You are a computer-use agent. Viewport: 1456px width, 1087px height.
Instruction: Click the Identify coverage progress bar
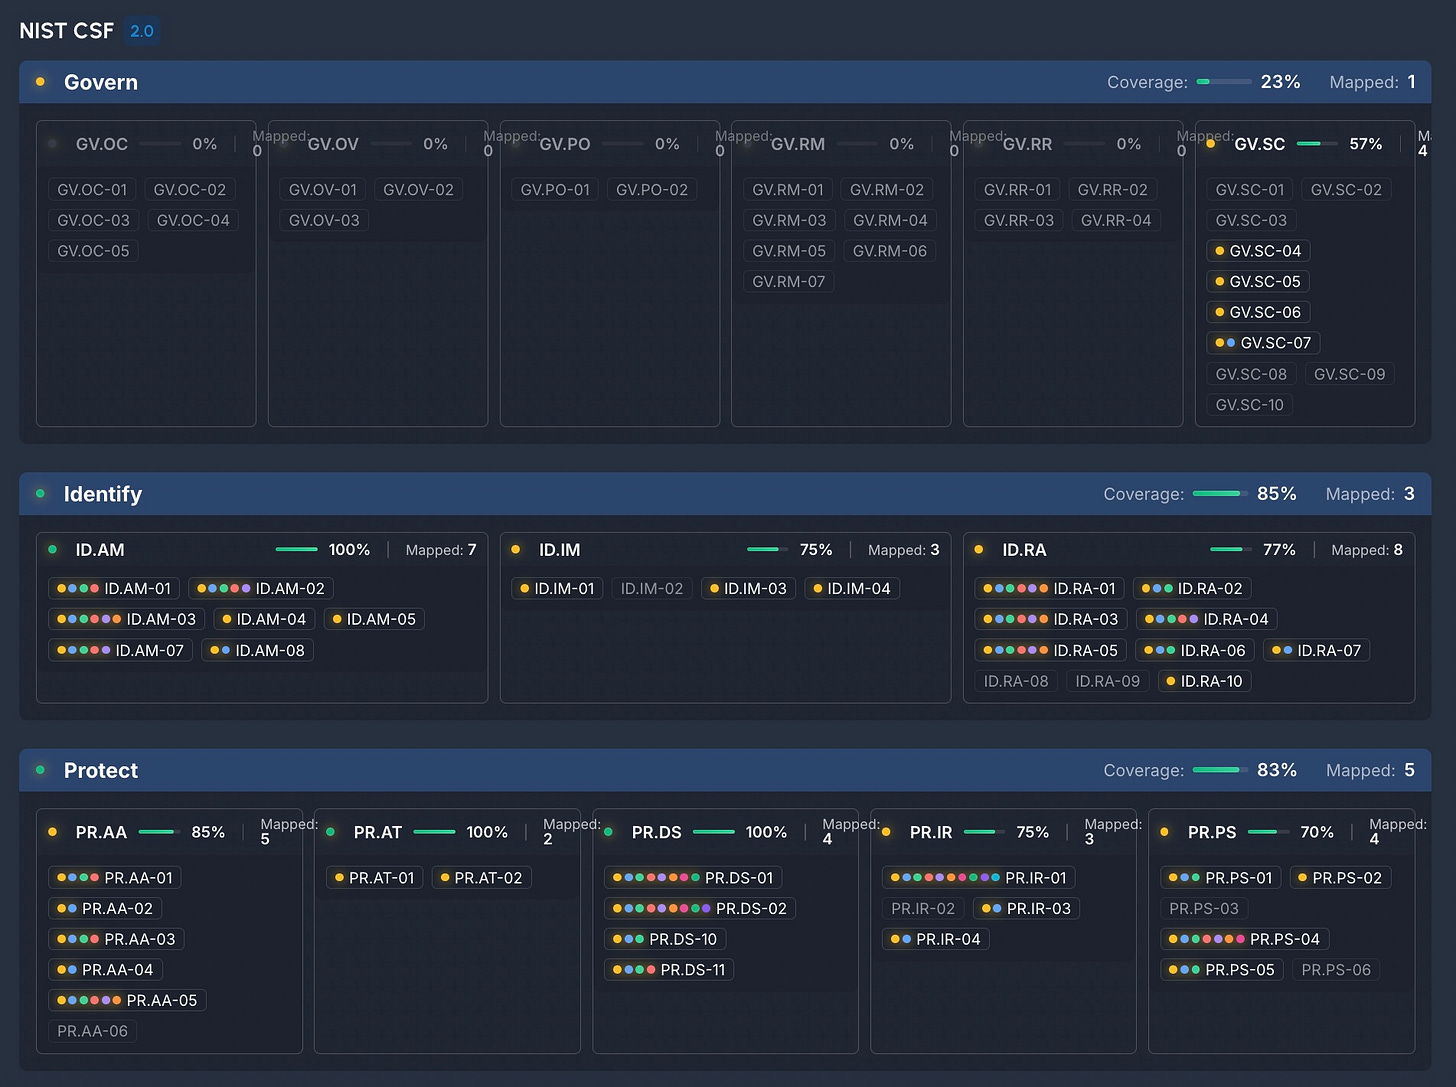click(1220, 493)
